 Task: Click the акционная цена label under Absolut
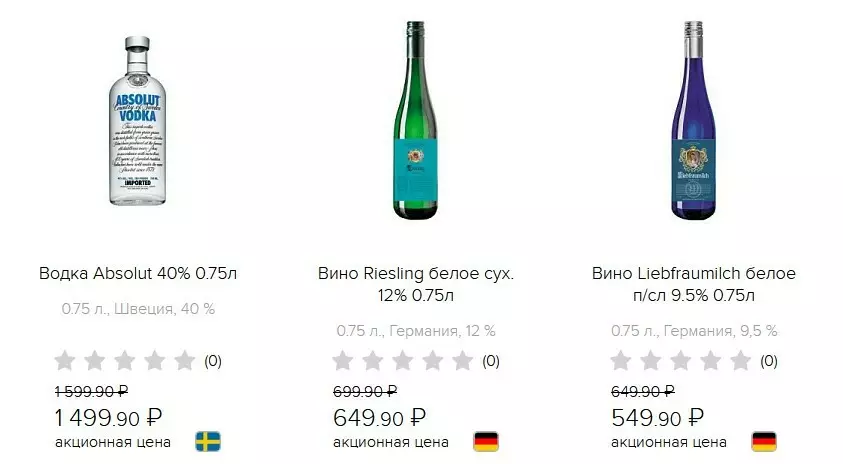(x=113, y=442)
